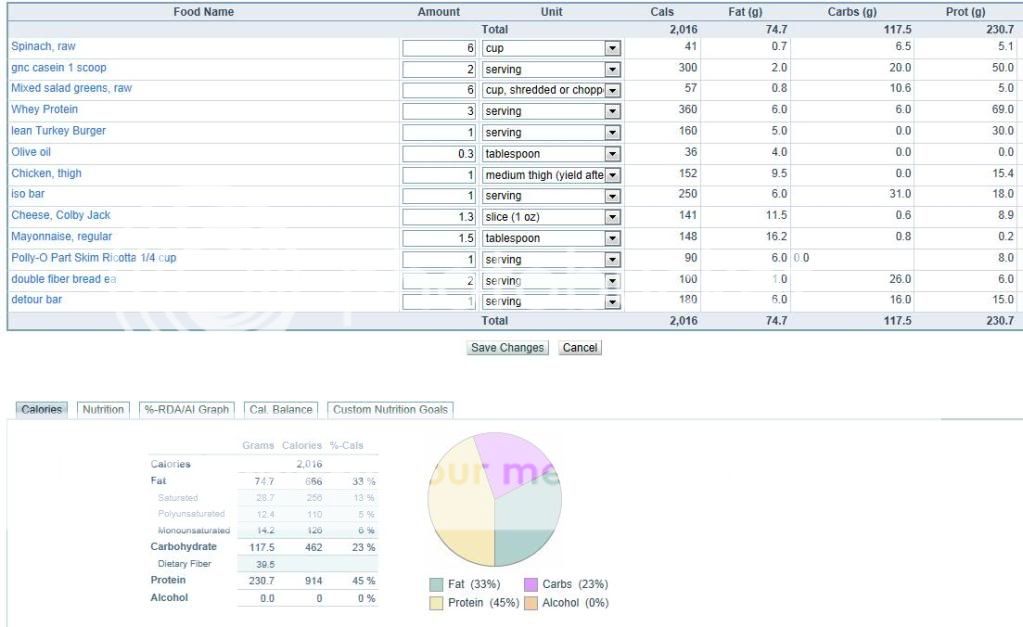Open the Whey Protein food link

tap(44, 109)
